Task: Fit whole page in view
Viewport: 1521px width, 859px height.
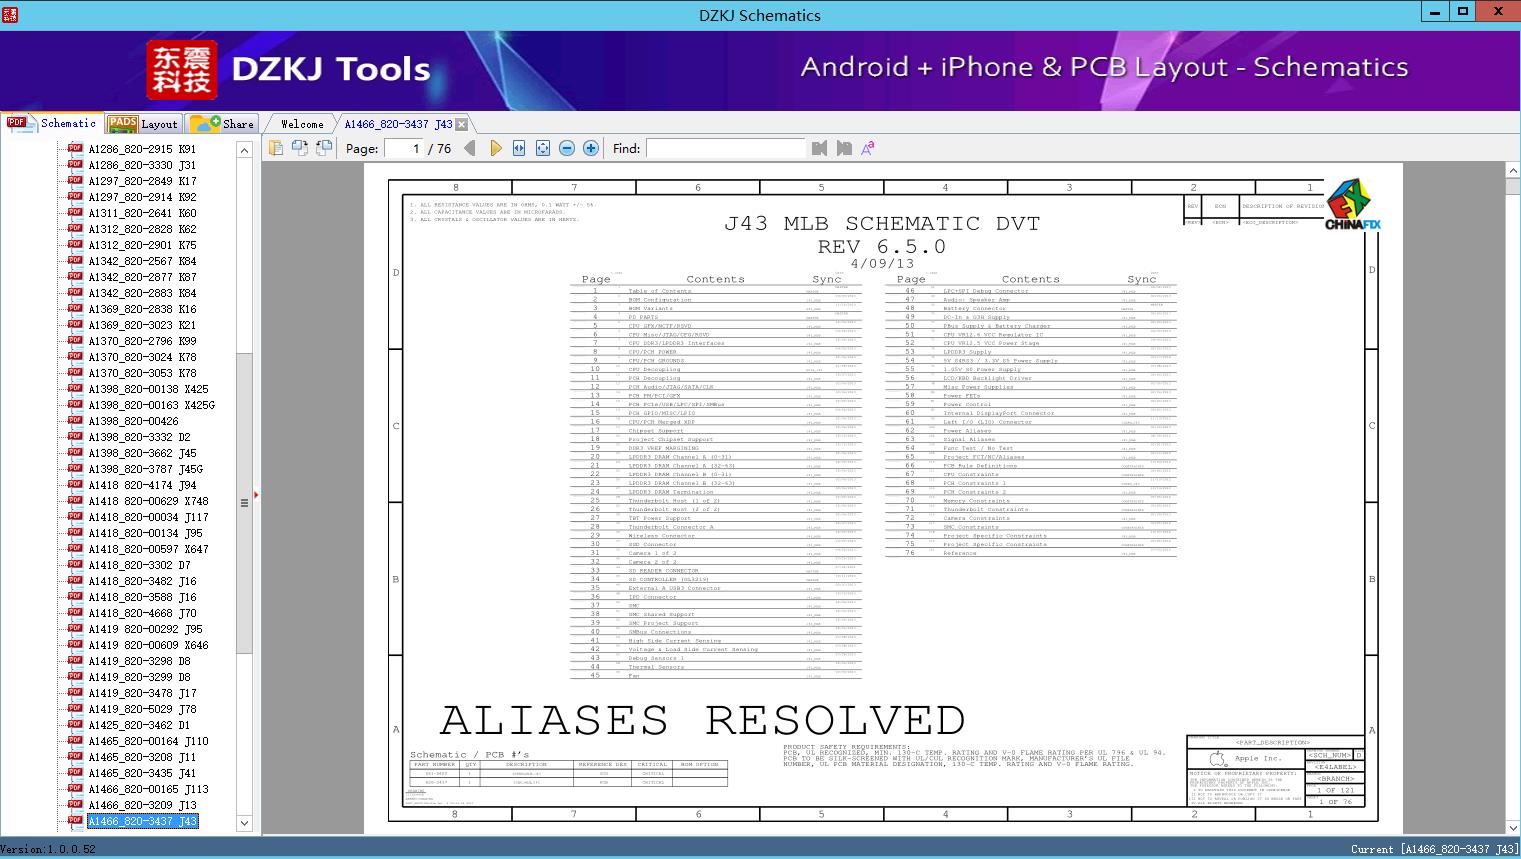Action: (543, 148)
